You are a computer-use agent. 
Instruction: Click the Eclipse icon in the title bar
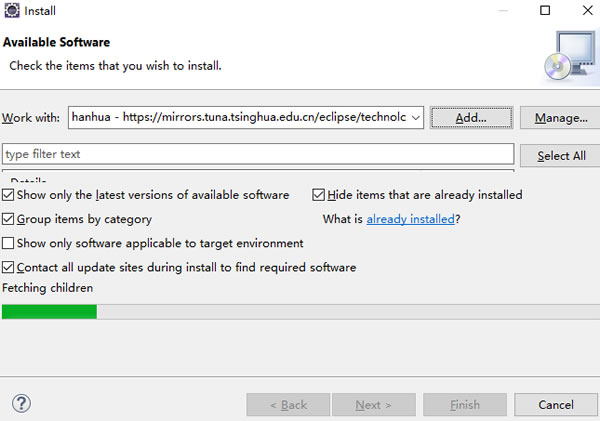pyautogui.click(x=11, y=11)
